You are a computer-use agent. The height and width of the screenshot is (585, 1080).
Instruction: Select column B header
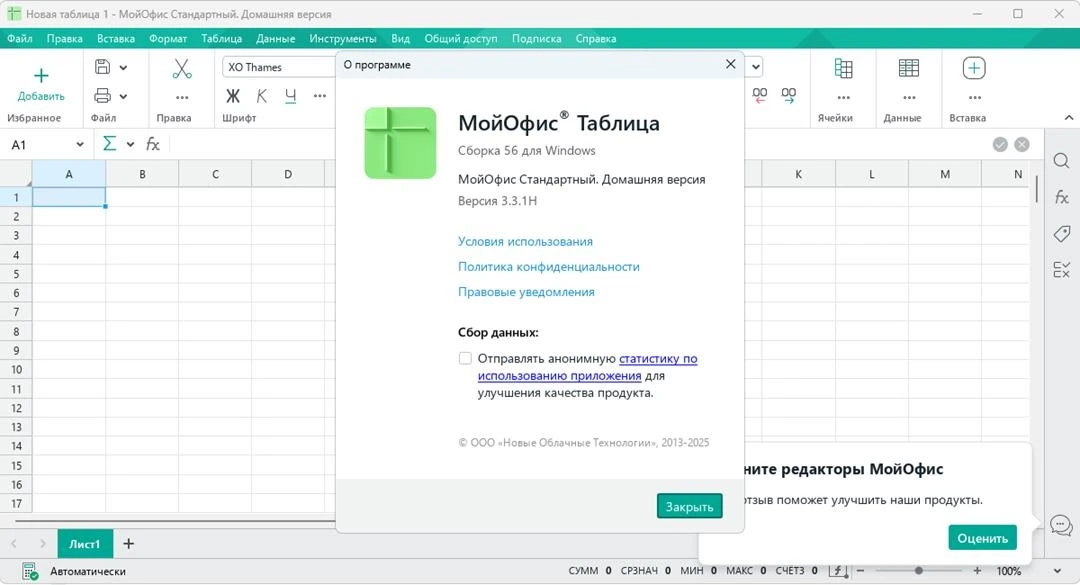tap(143, 174)
